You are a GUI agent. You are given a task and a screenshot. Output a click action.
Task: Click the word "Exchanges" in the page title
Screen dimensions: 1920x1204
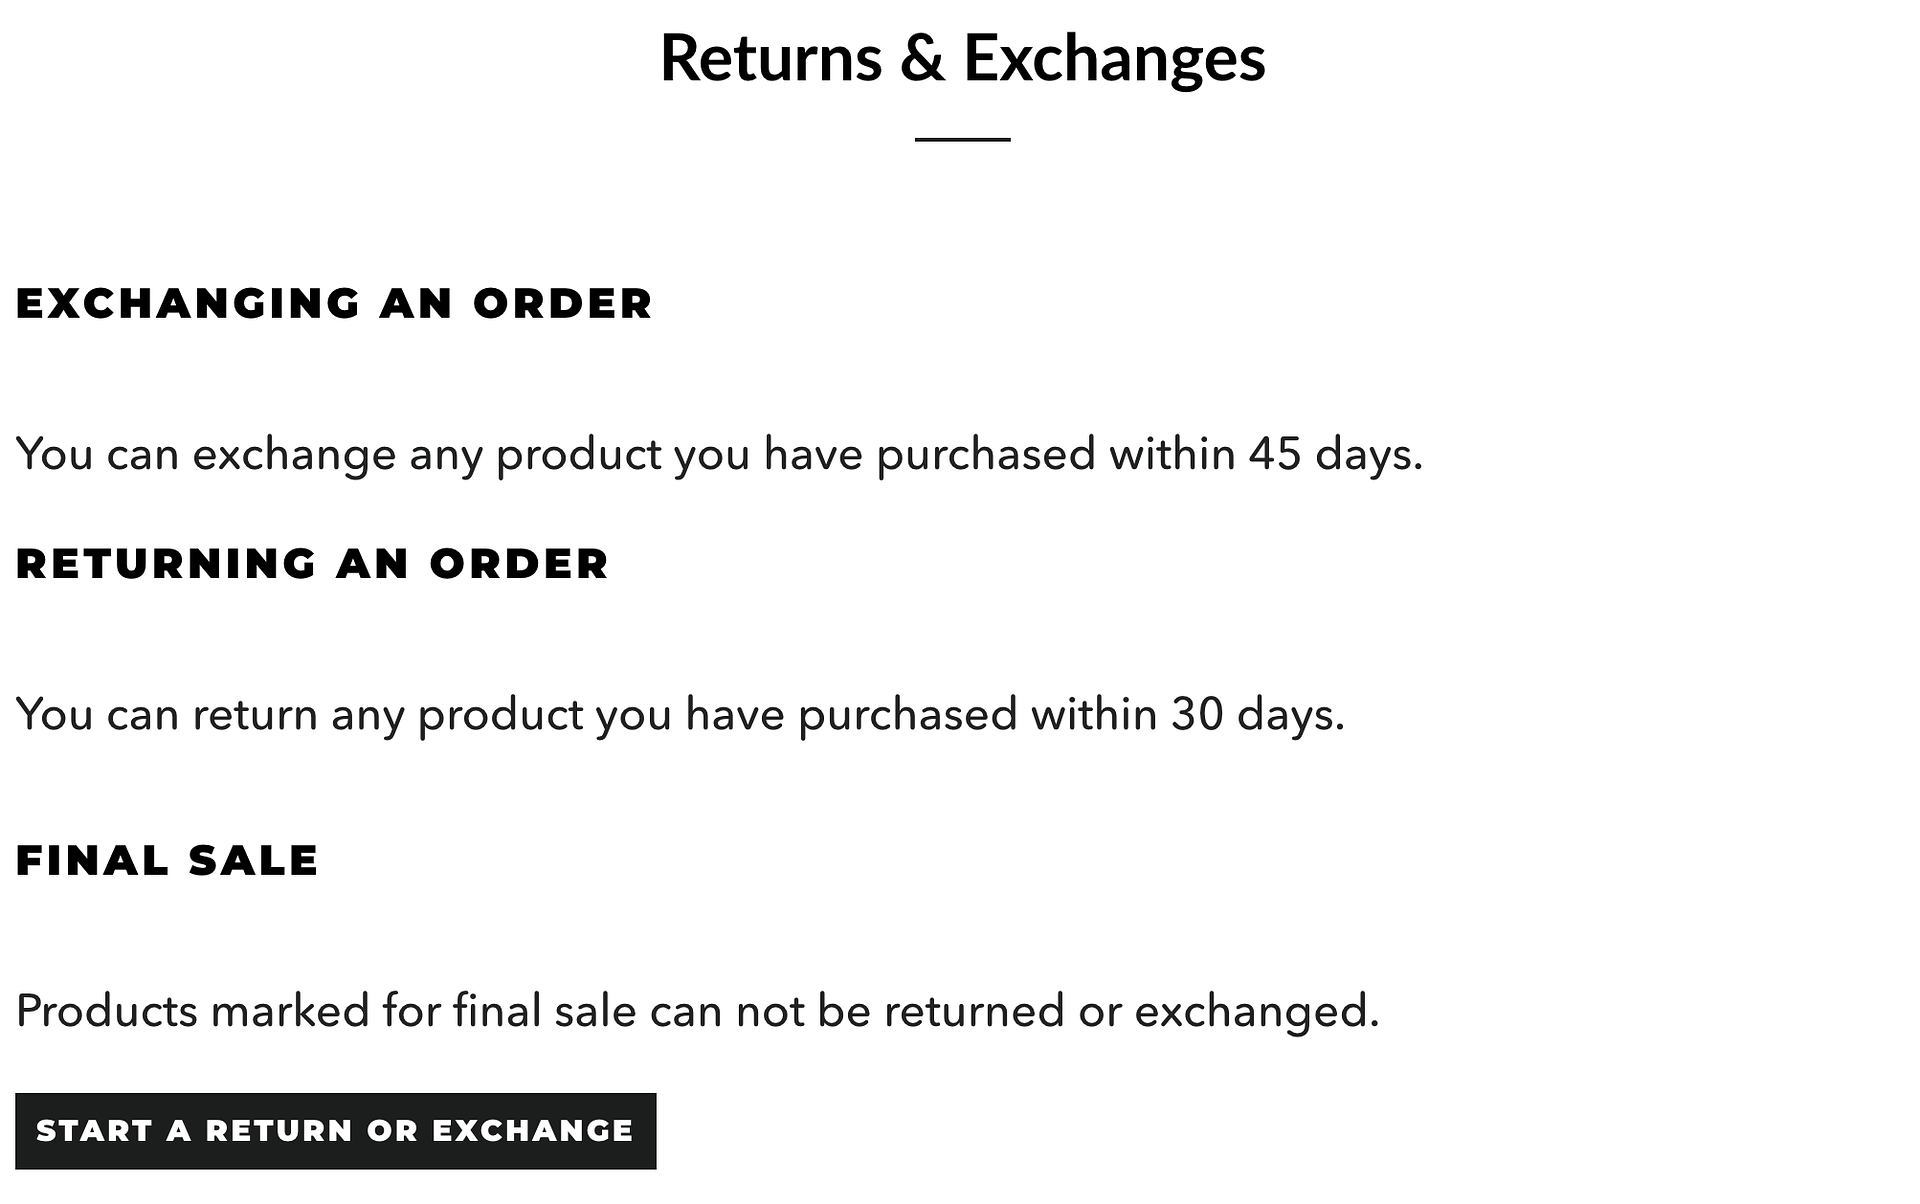pyautogui.click(x=1114, y=58)
